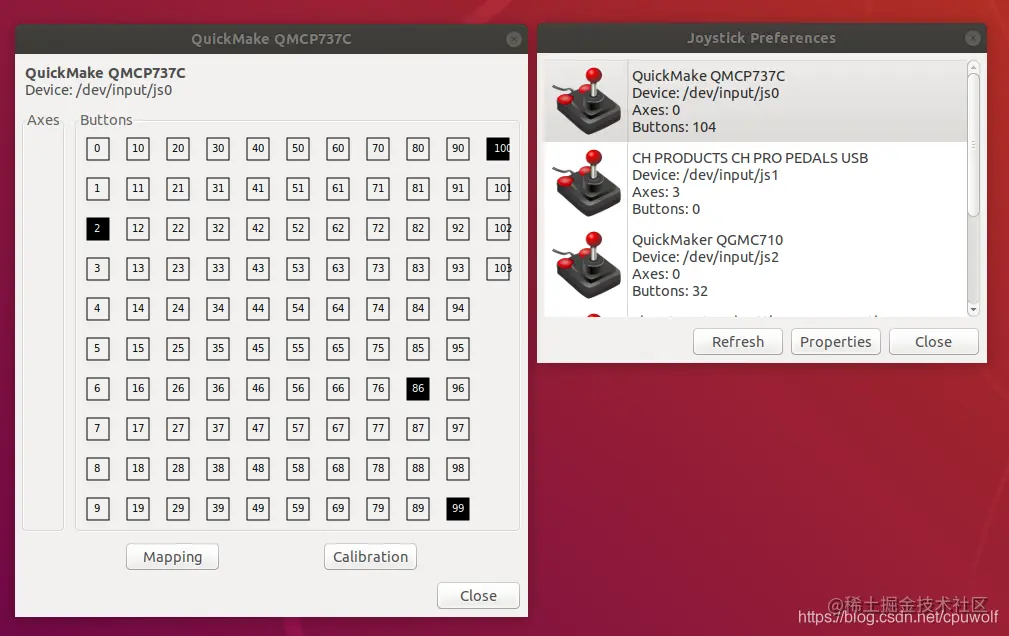1009x636 pixels.
Task: Click the CH PRODUCTS pedals joystick icon
Action: 587,183
